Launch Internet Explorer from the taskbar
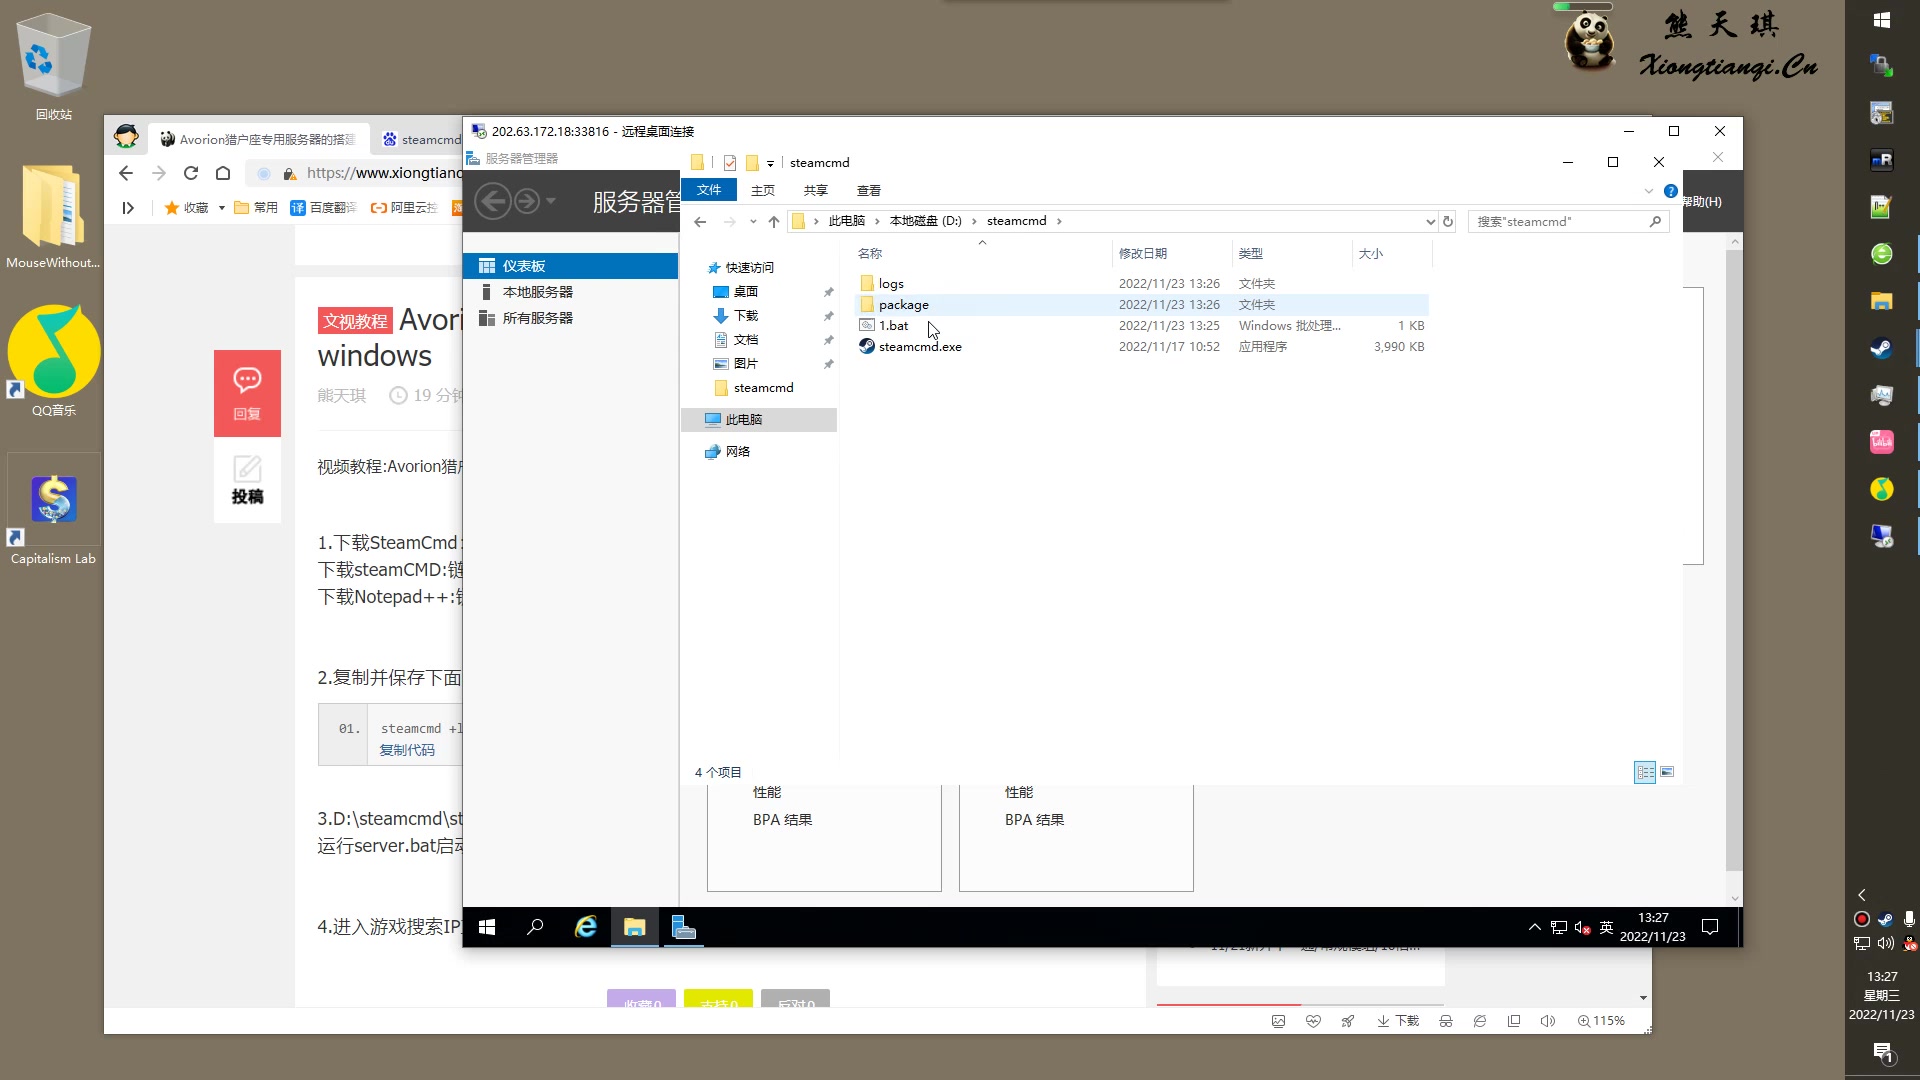The image size is (1920, 1080). pyautogui.click(x=585, y=927)
